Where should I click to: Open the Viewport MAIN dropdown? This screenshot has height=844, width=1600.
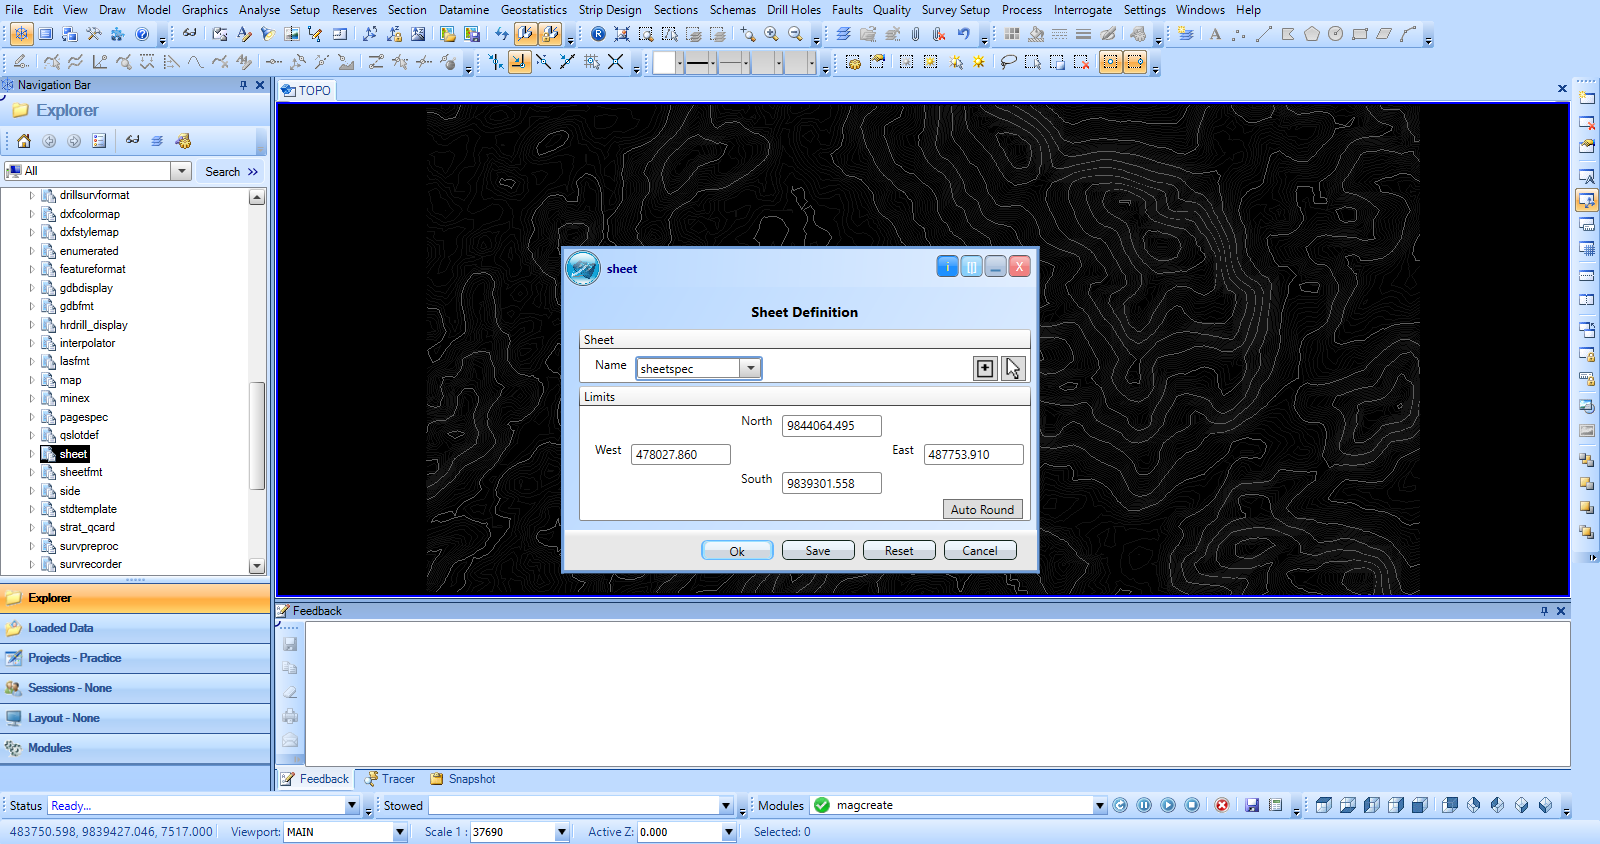coord(400,832)
